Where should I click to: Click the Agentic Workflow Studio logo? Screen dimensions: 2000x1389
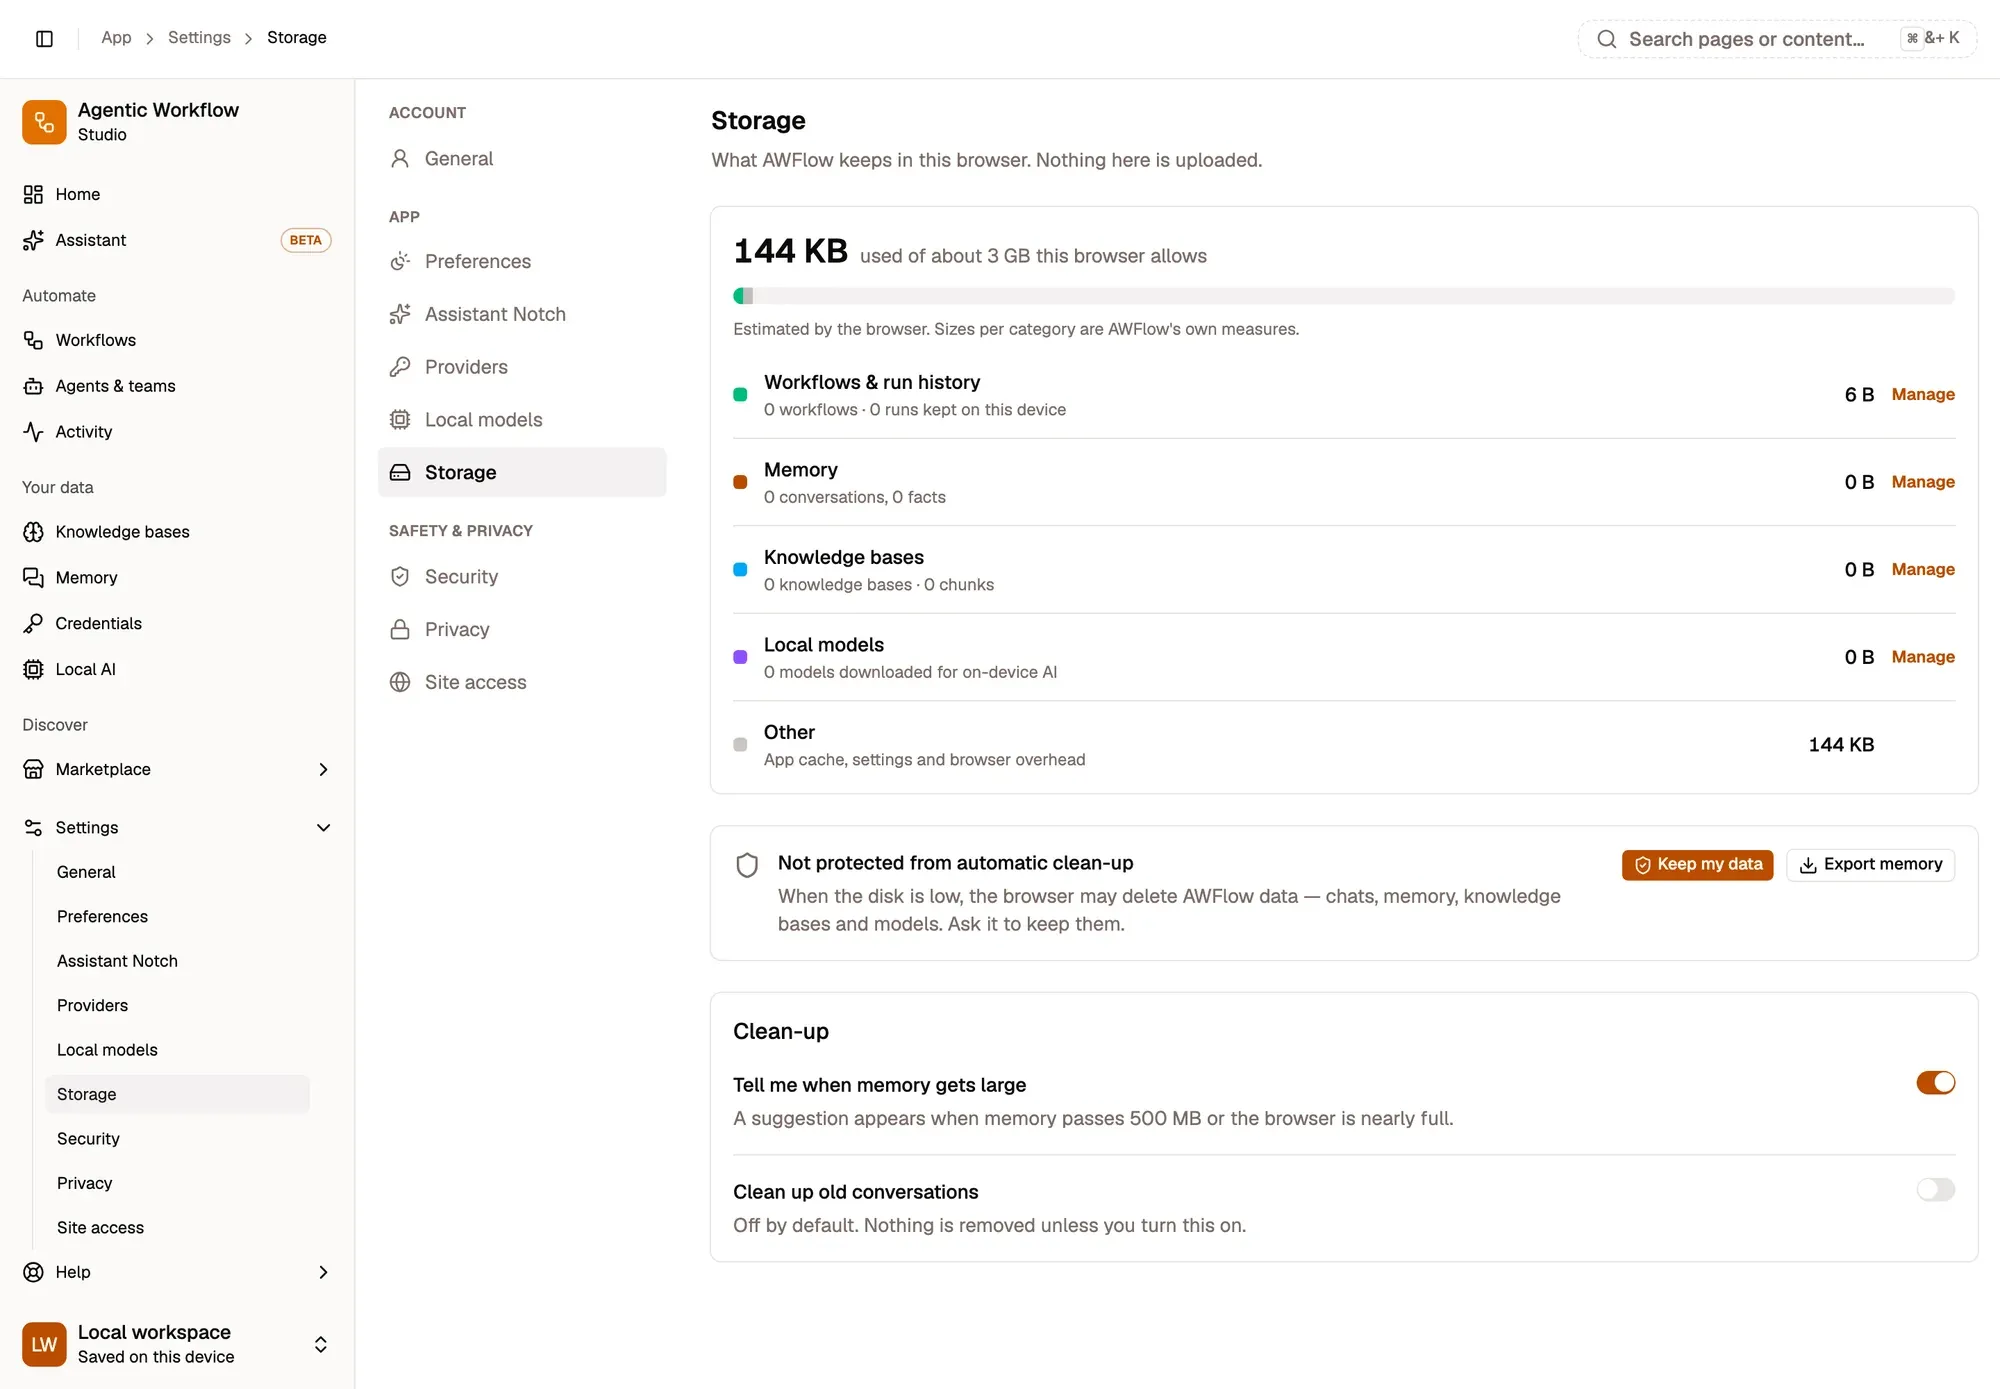[x=44, y=122]
